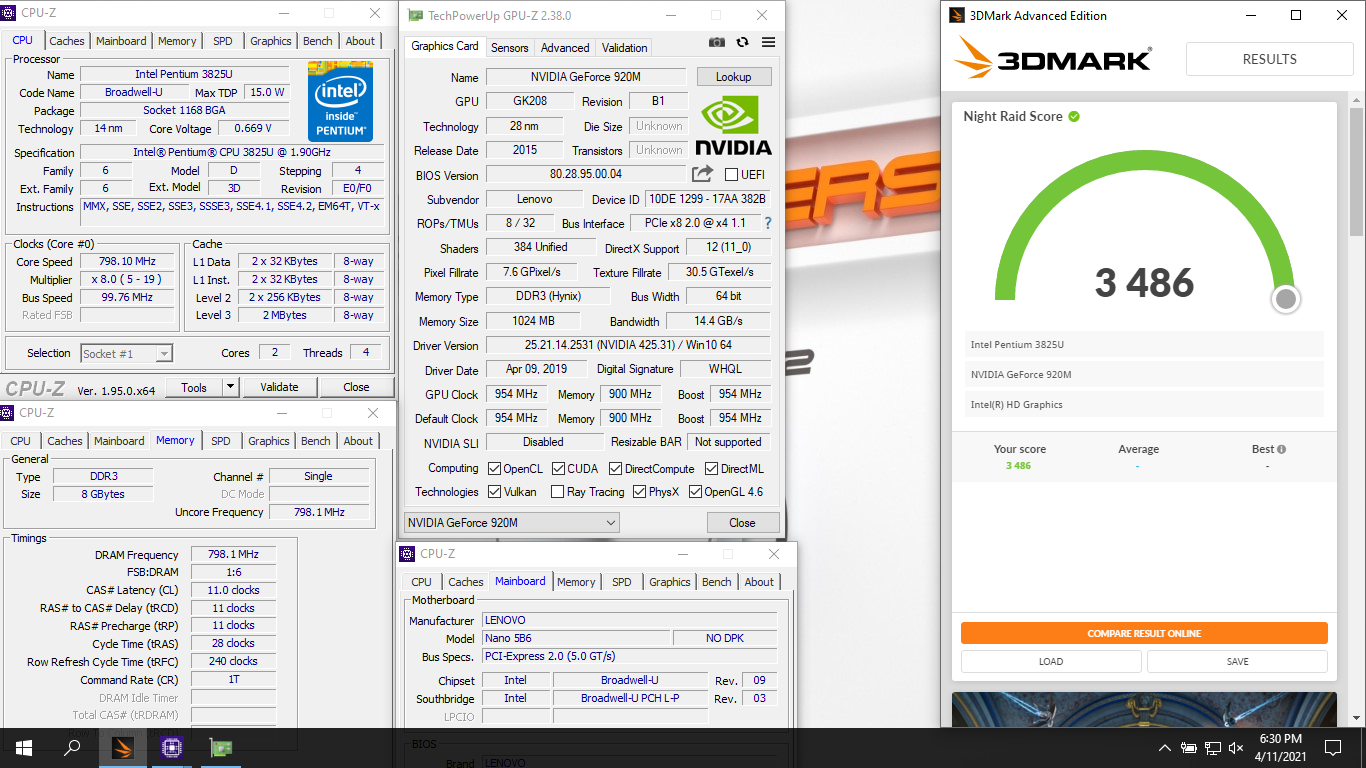Click the Intel Pentium logo in CPU-Z
1366x768 pixels.
[x=341, y=102]
